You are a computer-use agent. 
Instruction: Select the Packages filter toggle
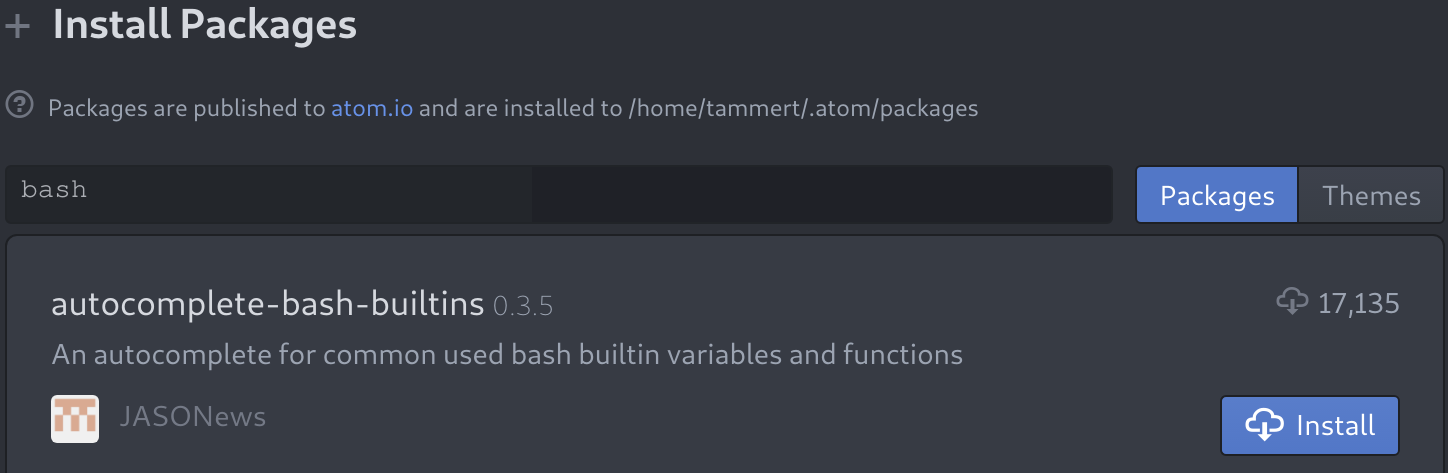click(x=1217, y=195)
